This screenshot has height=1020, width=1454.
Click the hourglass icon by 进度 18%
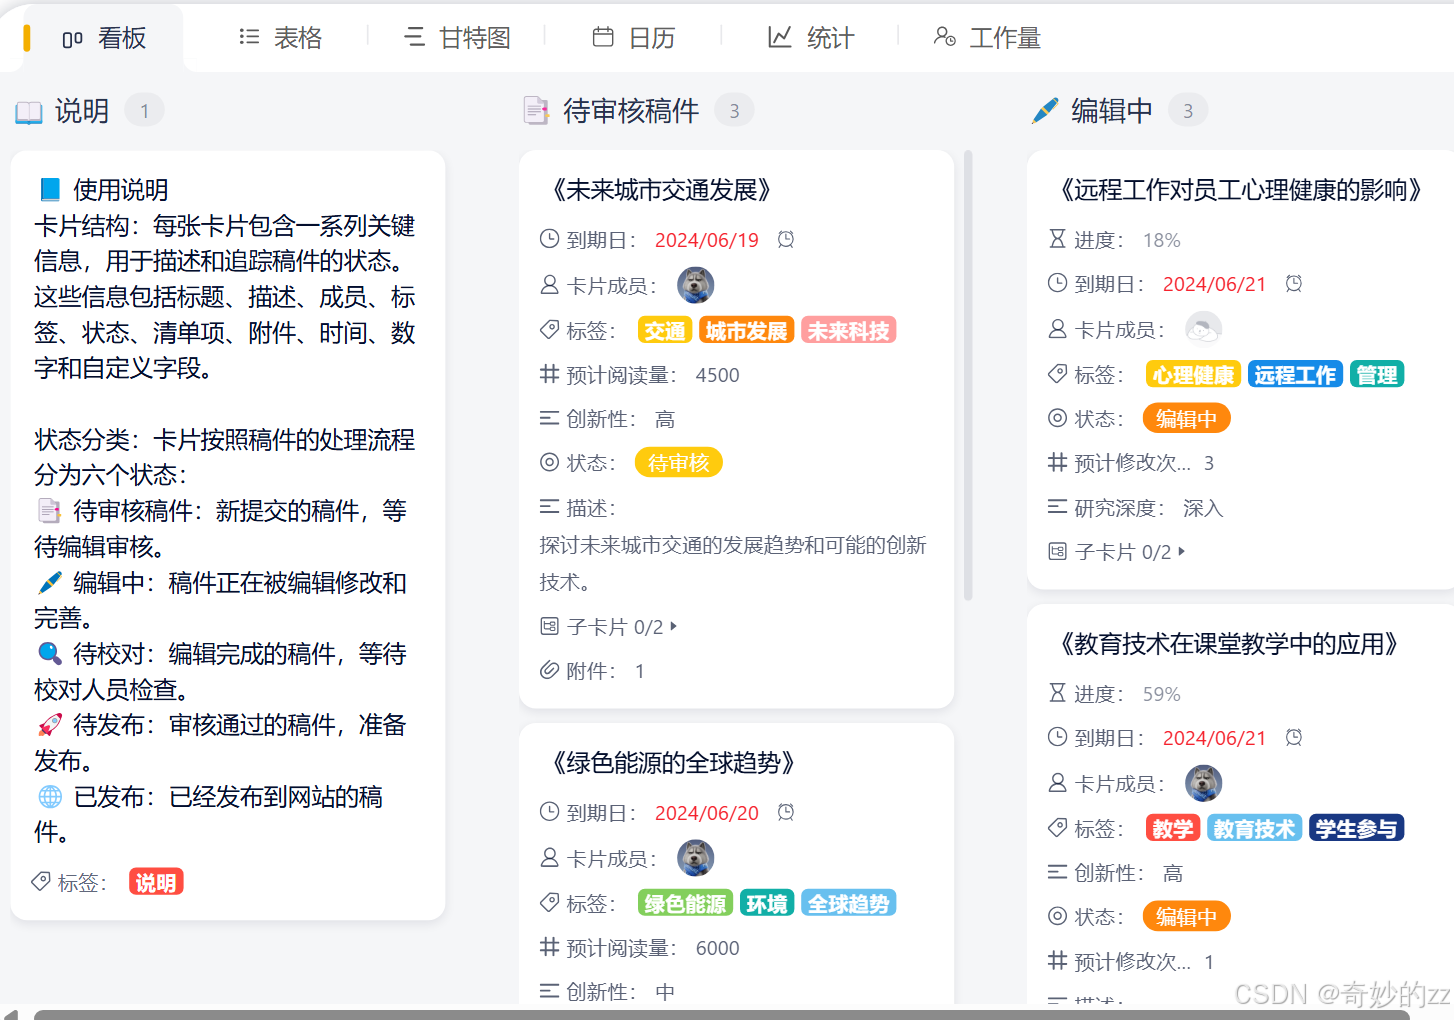pos(1057,239)
